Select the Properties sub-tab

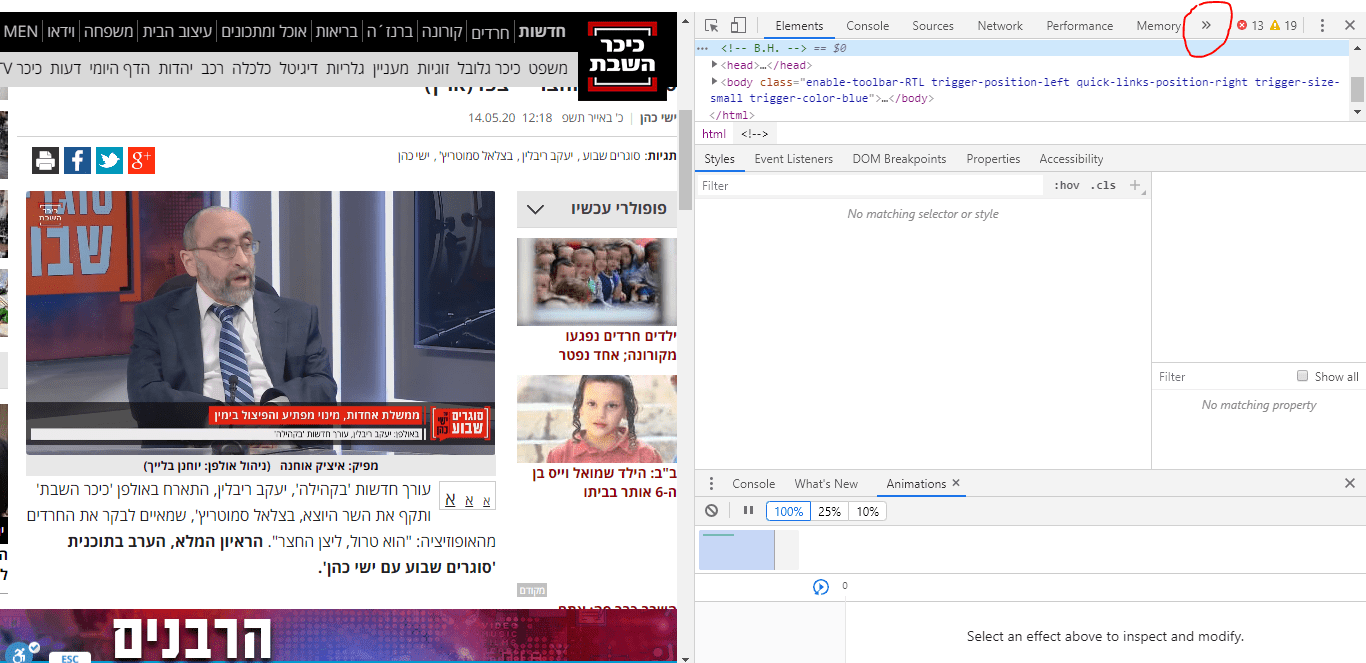pos(993,159)
